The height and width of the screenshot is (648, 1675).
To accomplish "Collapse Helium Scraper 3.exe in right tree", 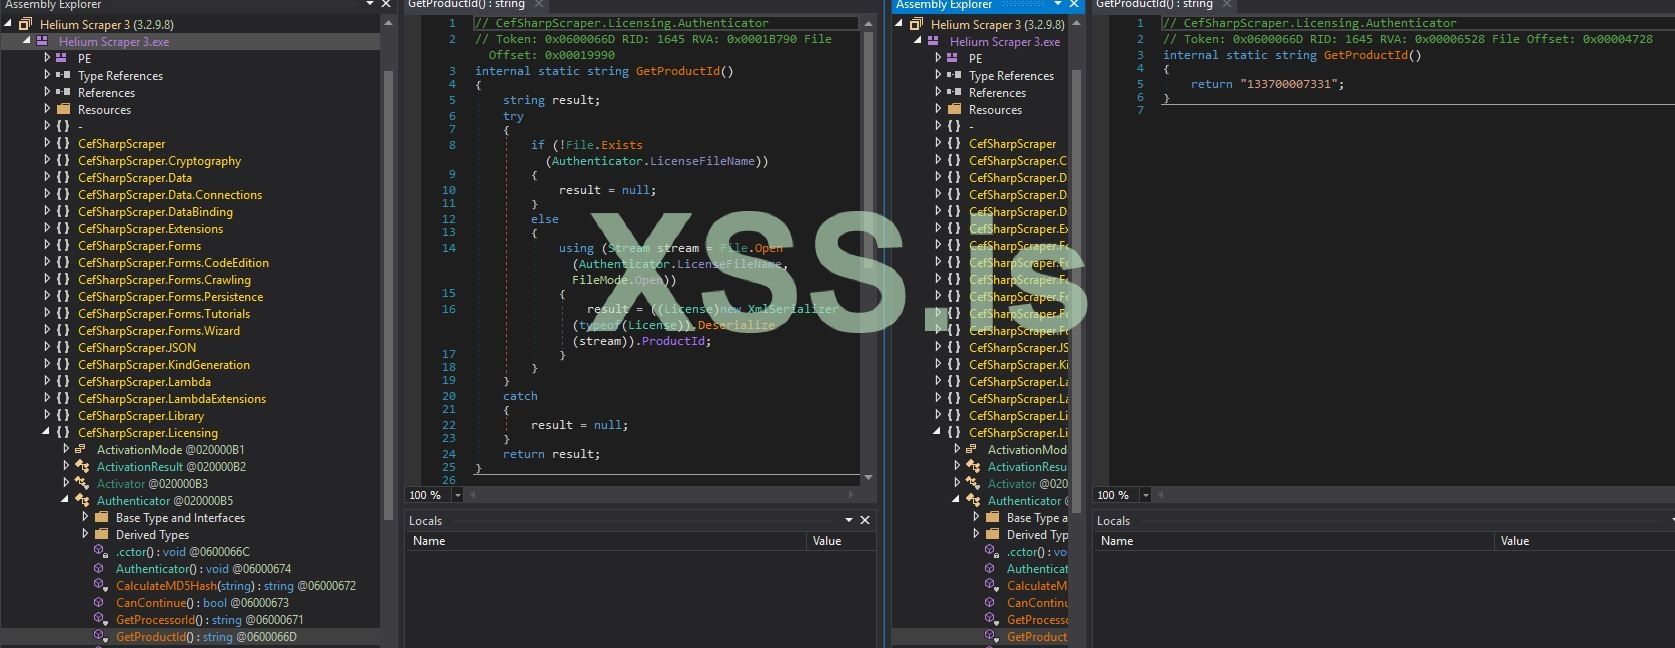I will pos(919,41).
